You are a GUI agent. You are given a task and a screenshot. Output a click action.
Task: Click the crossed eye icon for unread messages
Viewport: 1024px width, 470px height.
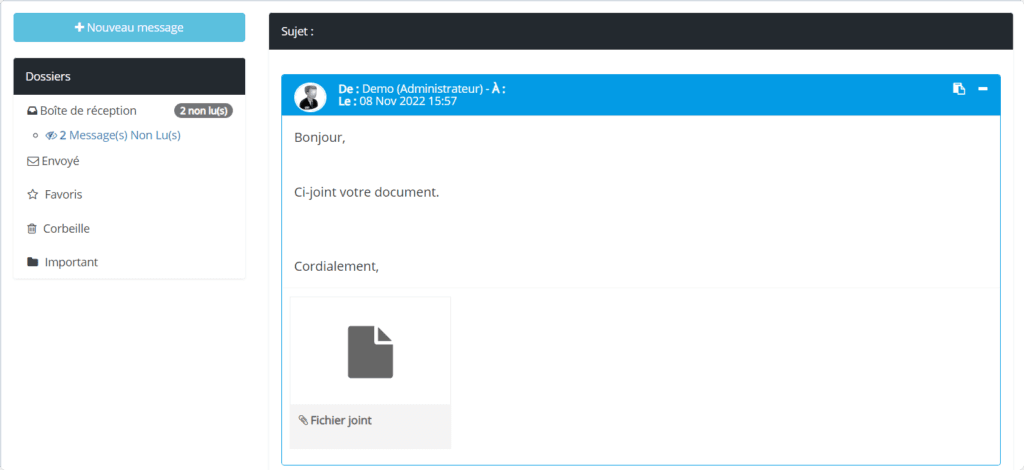tap(51, 136)
